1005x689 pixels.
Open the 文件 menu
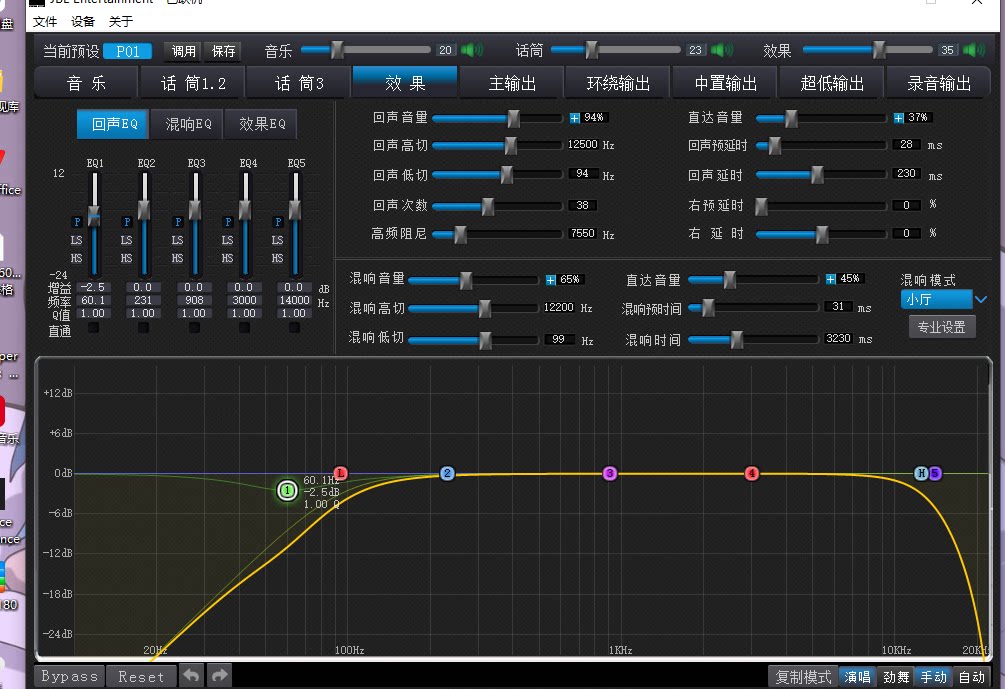(x=44, y=21)
